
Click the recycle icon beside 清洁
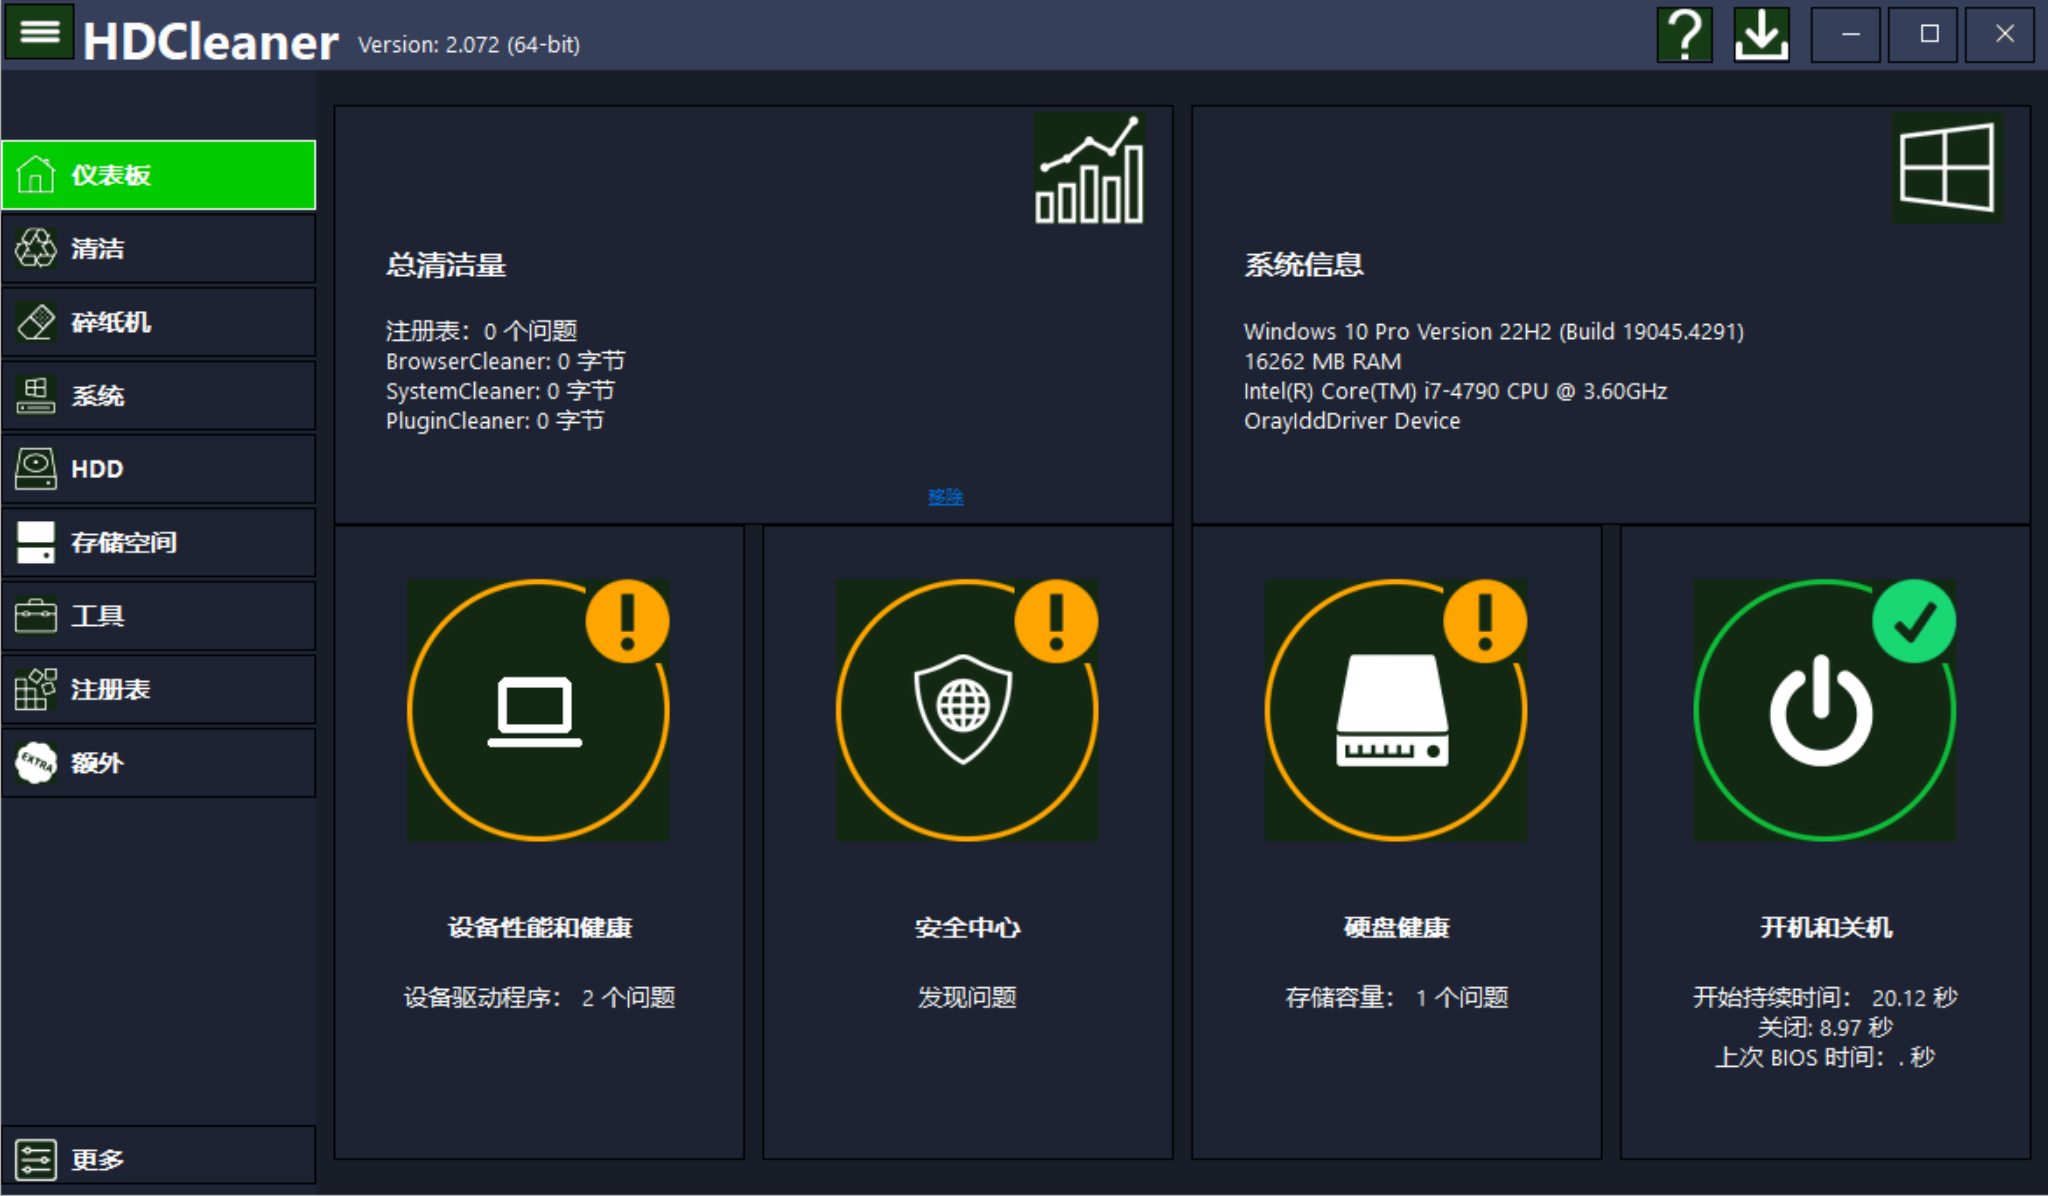(36, 248)
